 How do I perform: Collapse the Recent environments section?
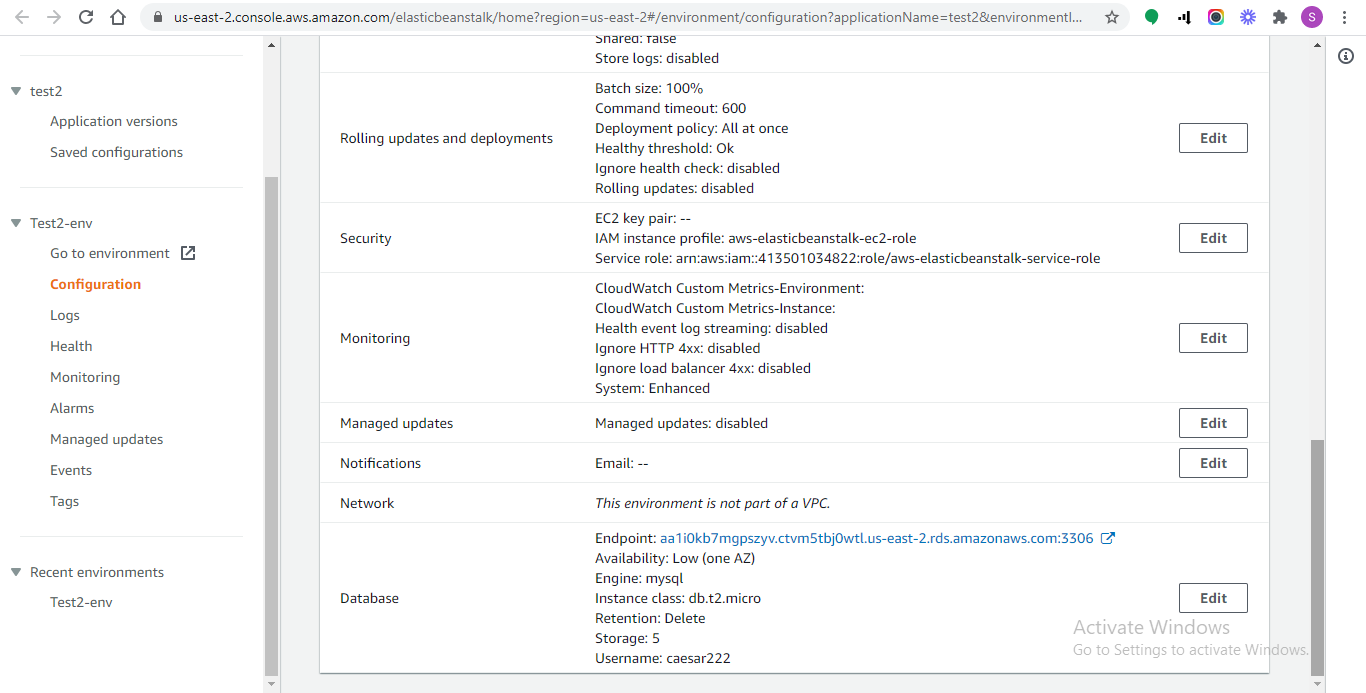click(x=14, y=571)
